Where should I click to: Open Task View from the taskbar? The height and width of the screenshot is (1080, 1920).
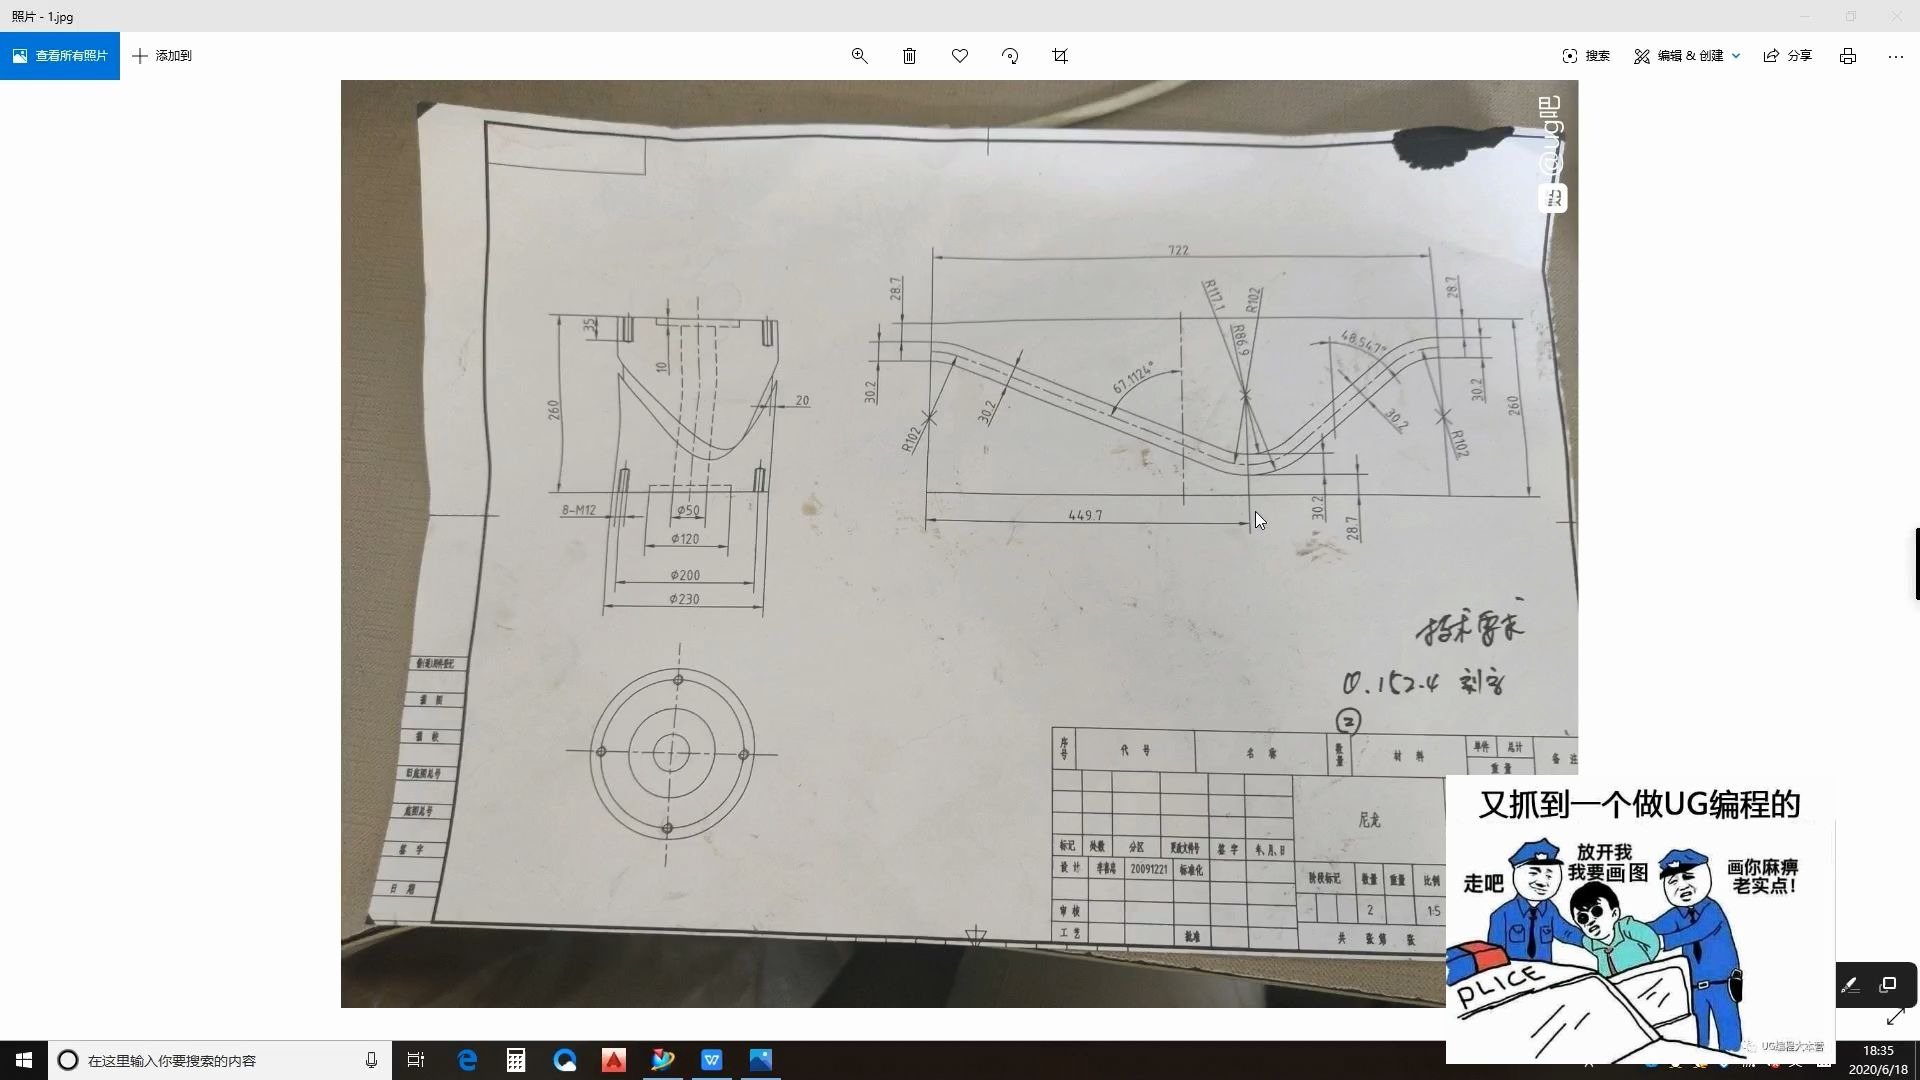point(416,1060)
